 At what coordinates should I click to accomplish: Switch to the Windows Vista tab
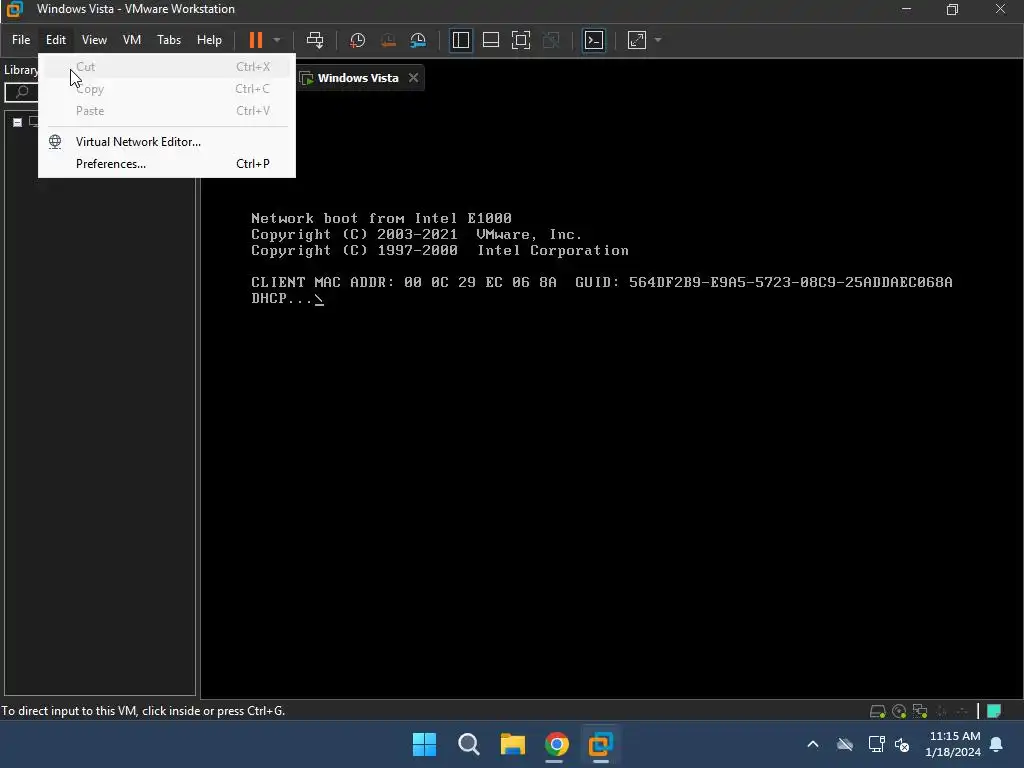[x=358, y=78]
